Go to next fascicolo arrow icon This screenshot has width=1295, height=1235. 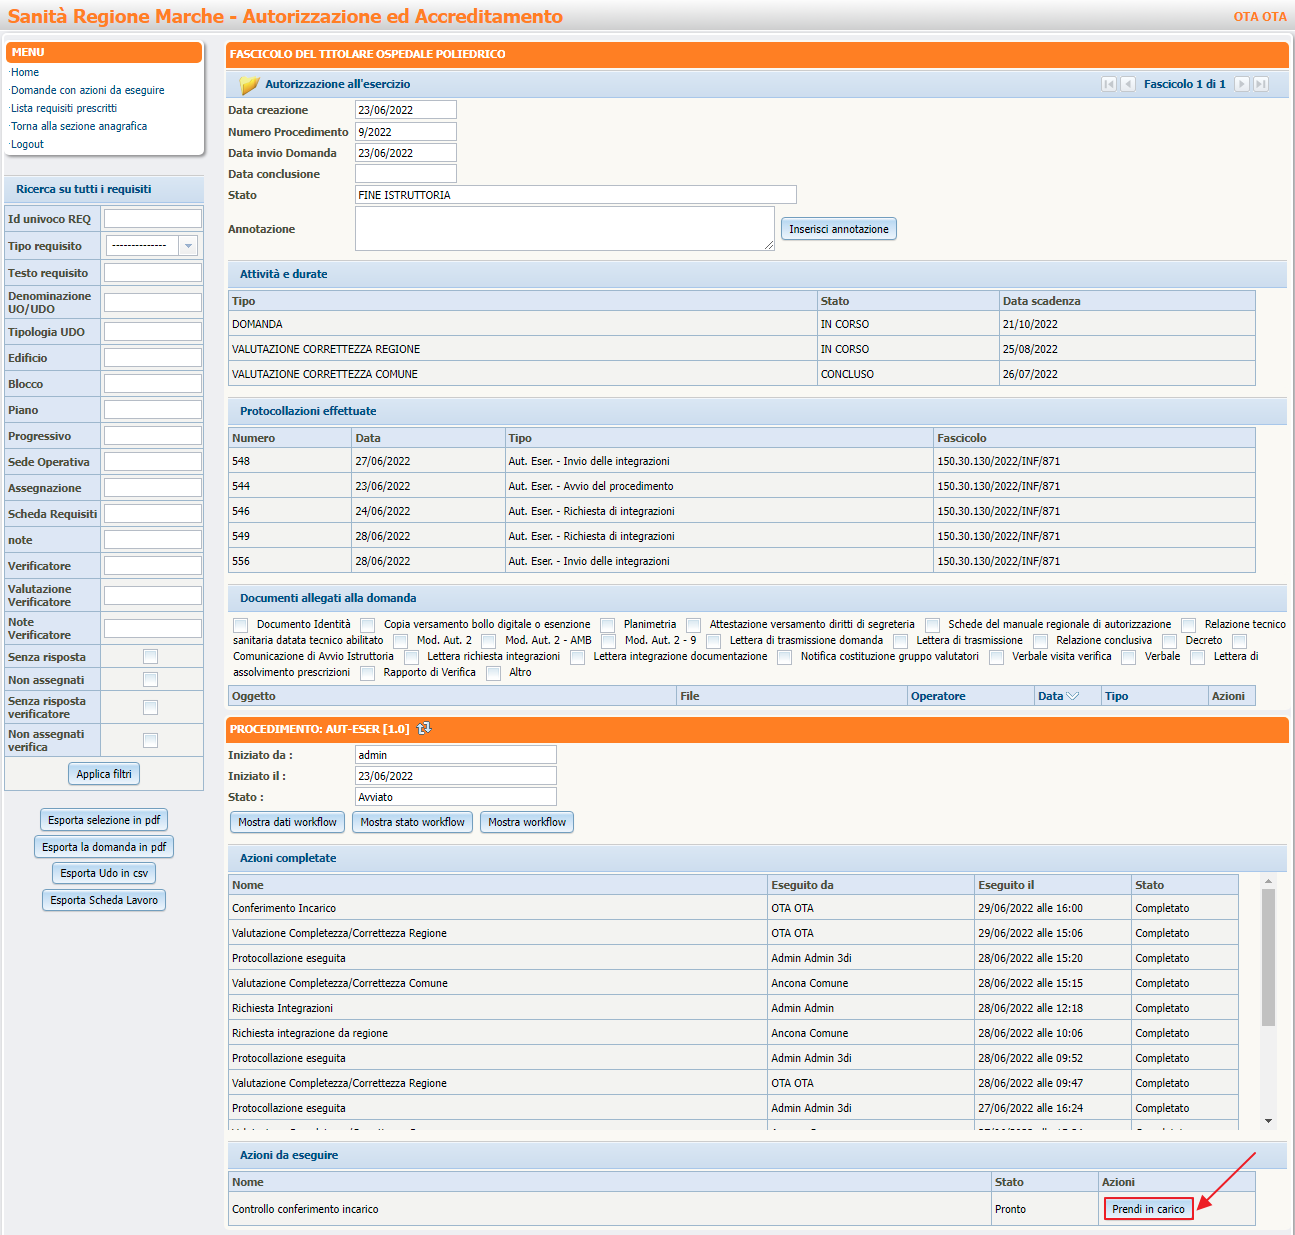(1241, 84)
